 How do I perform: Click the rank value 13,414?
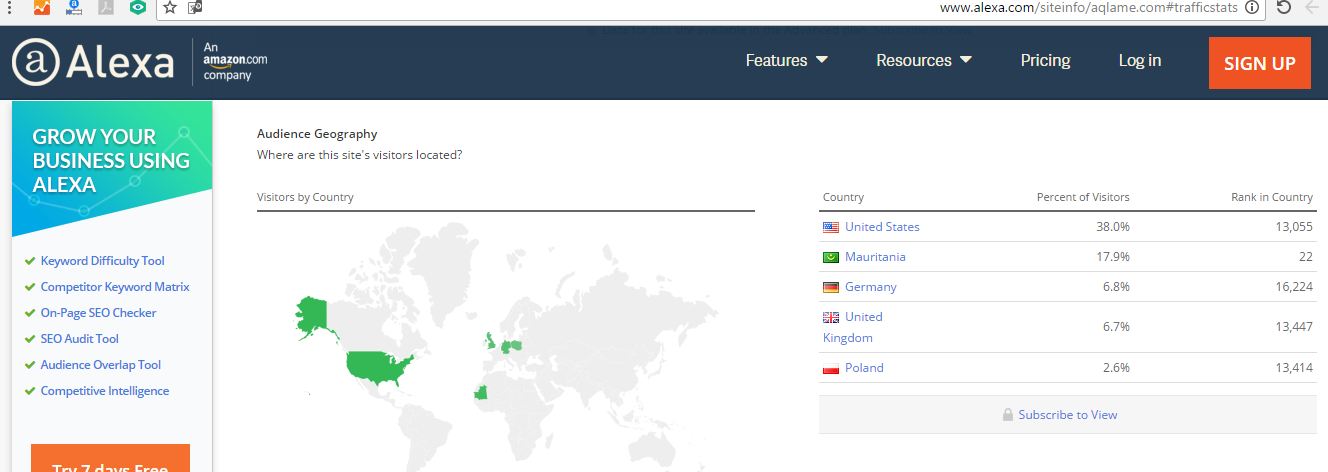(x=1293, y=368)
